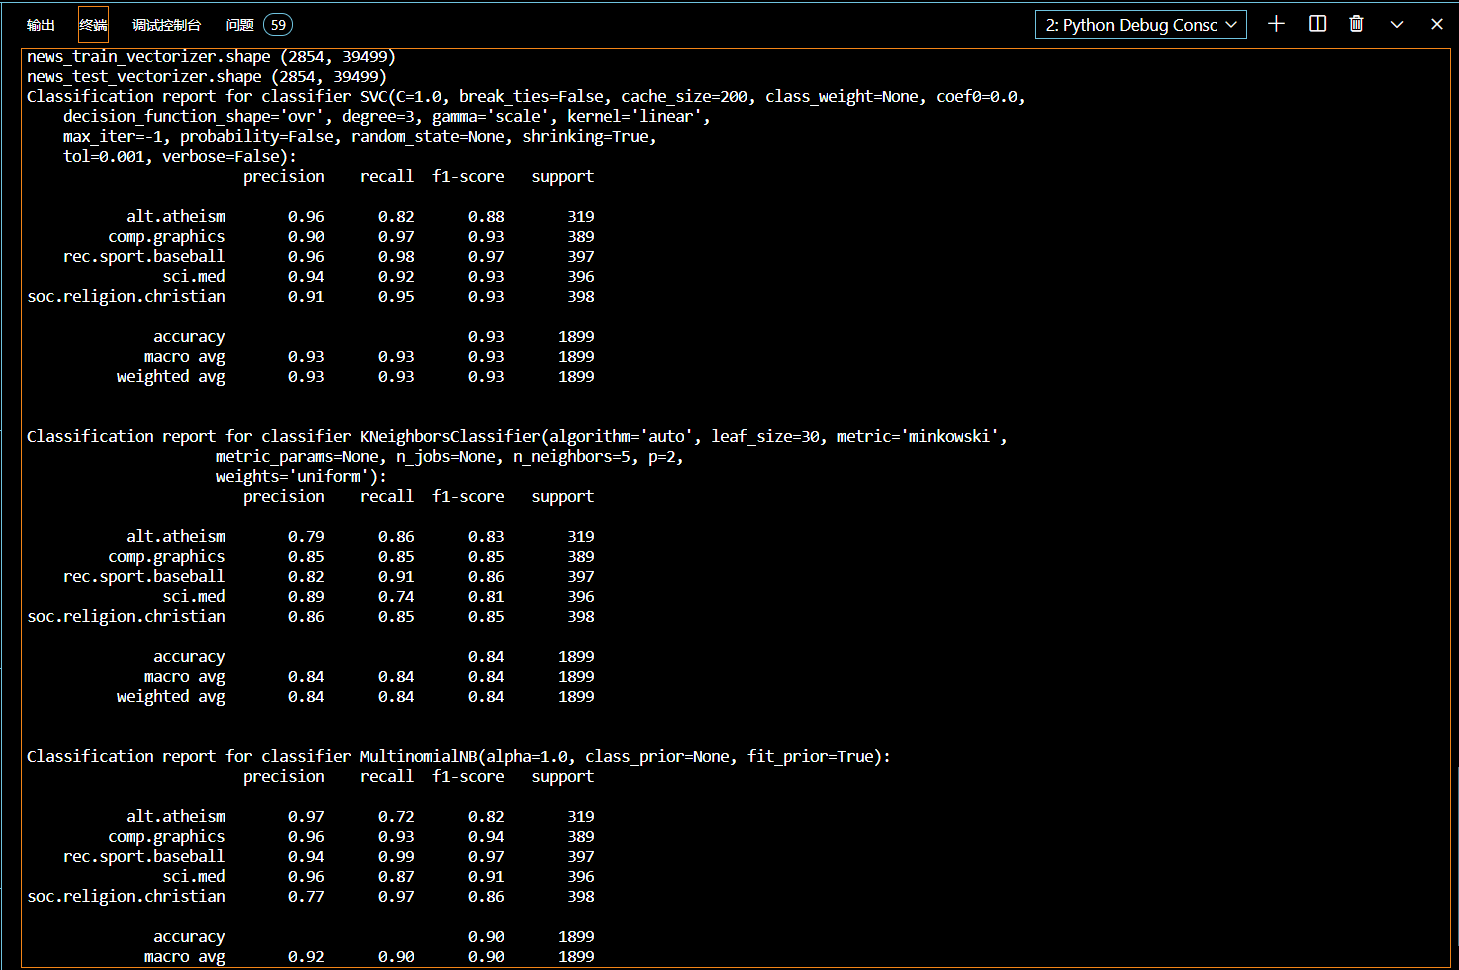1459x970 pixels.
Task: Switch to the 终端 (Terminal) tab
Action: tap(93, 25)
